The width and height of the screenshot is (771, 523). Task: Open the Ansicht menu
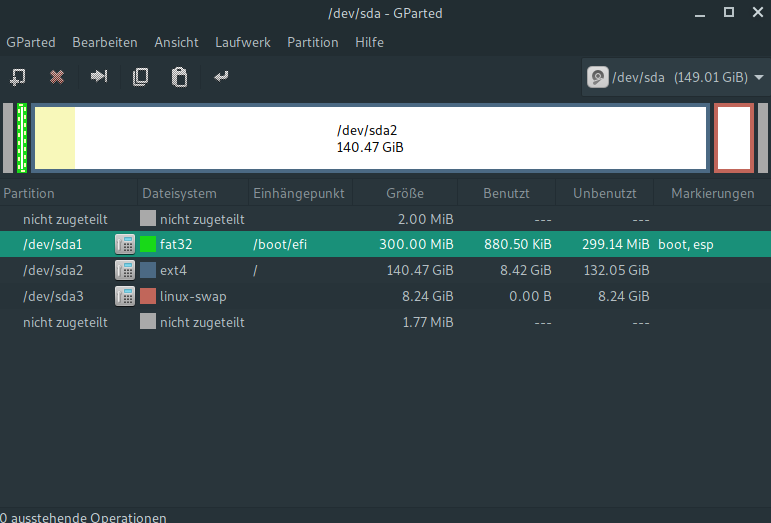[177, 43]
